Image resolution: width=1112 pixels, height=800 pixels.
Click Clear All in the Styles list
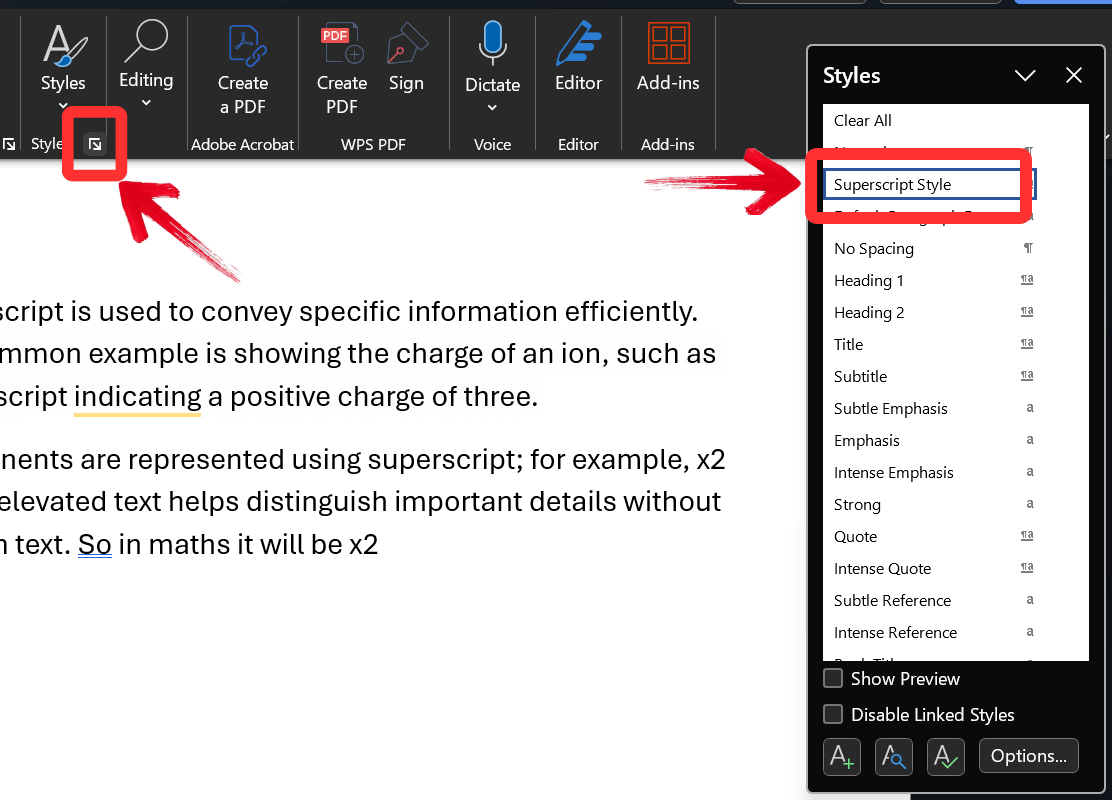[x=862, y=120]
